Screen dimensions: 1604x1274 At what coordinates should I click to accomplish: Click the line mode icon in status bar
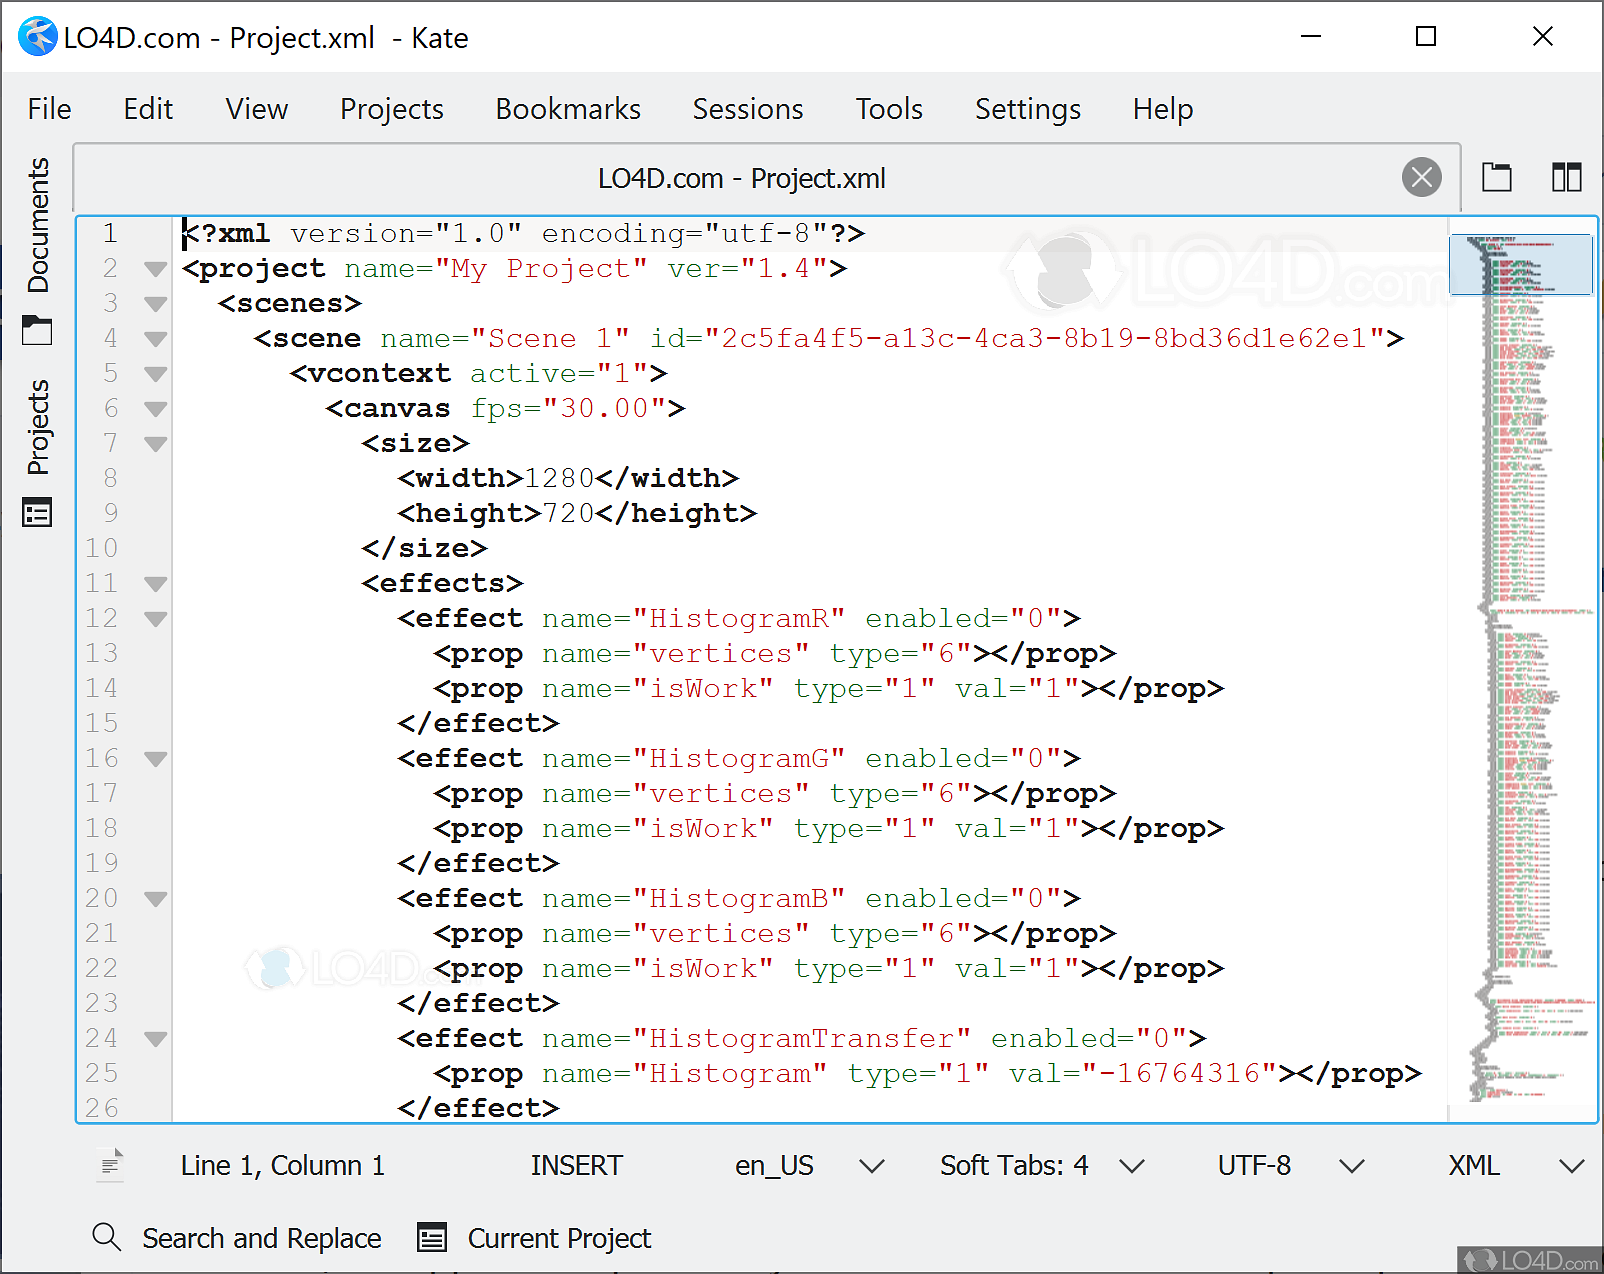tap(111, 1165)
